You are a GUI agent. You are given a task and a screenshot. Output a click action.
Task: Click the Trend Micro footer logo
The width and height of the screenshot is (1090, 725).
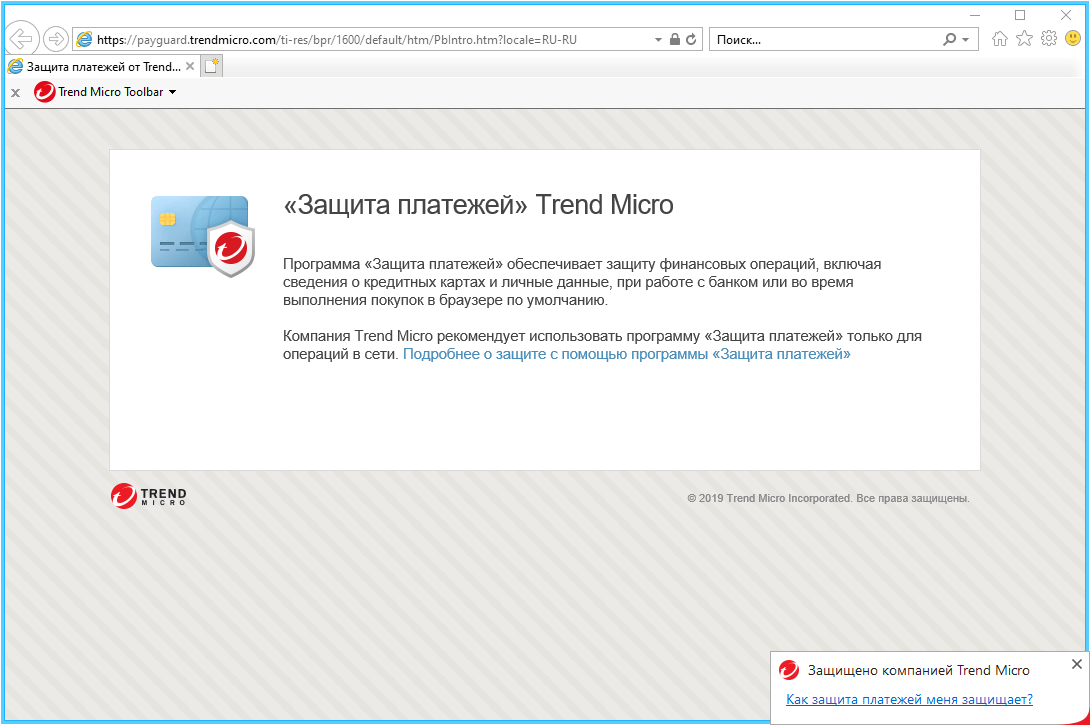coord(149,496)
